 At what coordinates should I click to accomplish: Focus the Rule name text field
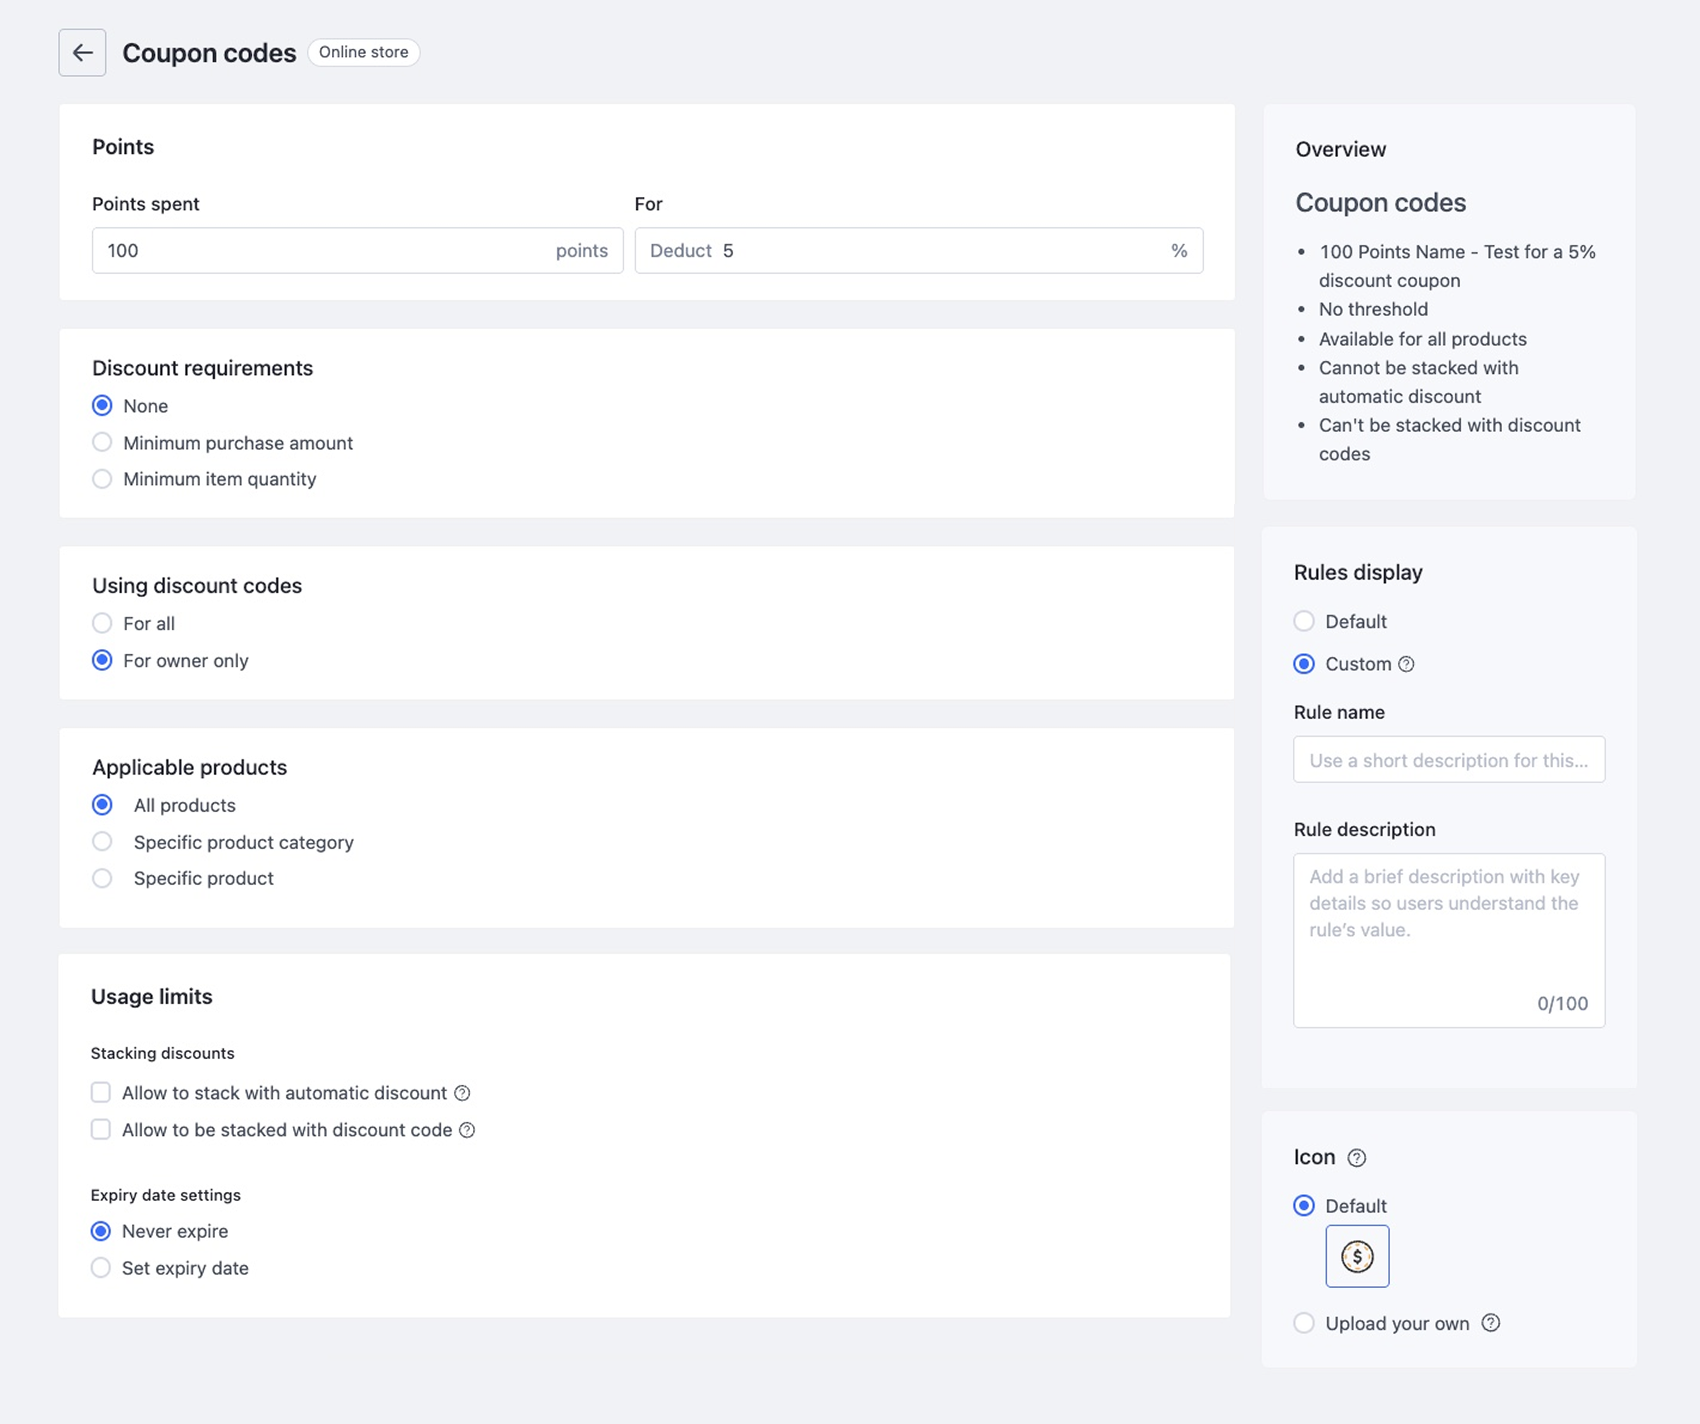coord(1448,760)
